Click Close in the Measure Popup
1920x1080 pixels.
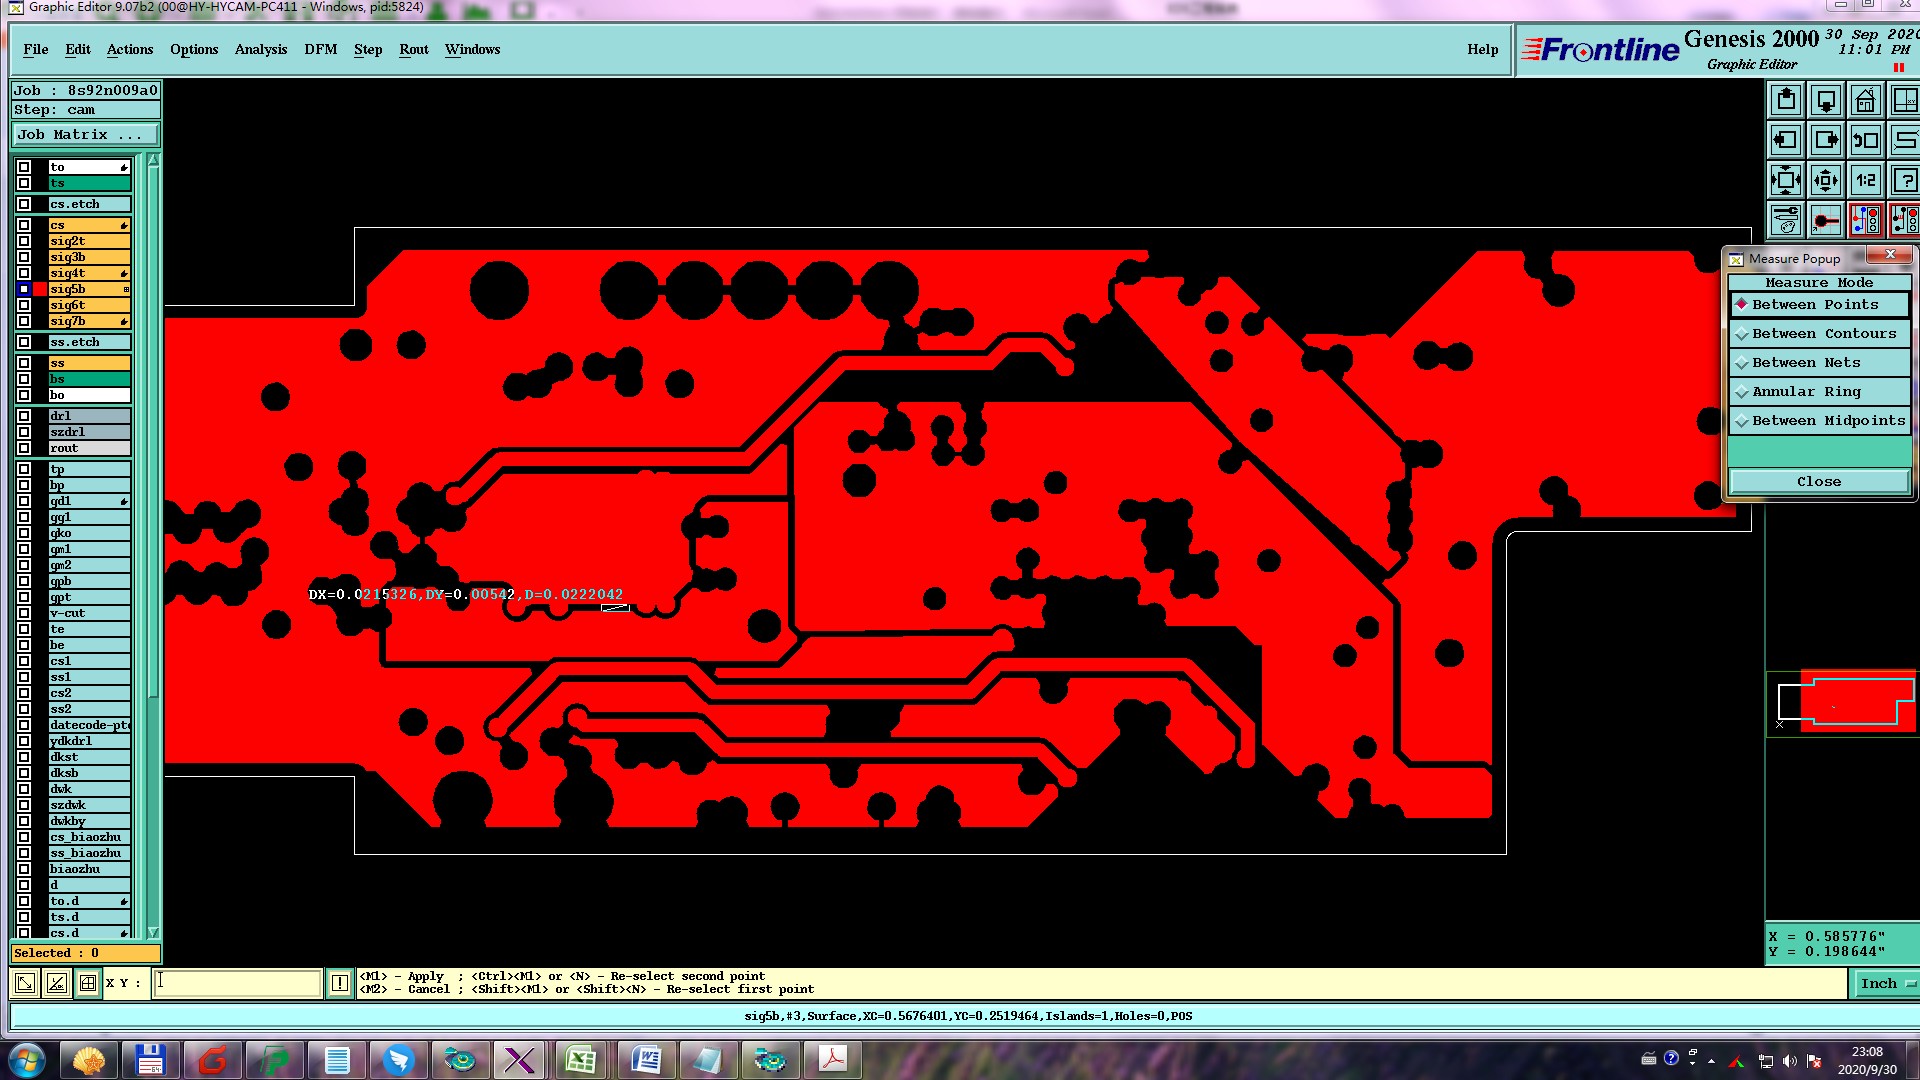1818,482
